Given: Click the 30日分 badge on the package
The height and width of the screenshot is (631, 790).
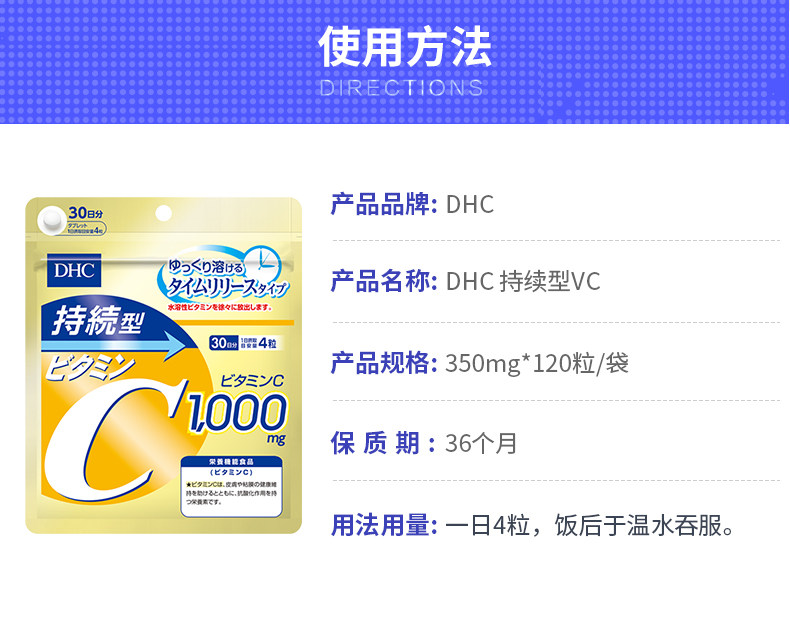Looking at the screenshot, I should coord(85,212).
